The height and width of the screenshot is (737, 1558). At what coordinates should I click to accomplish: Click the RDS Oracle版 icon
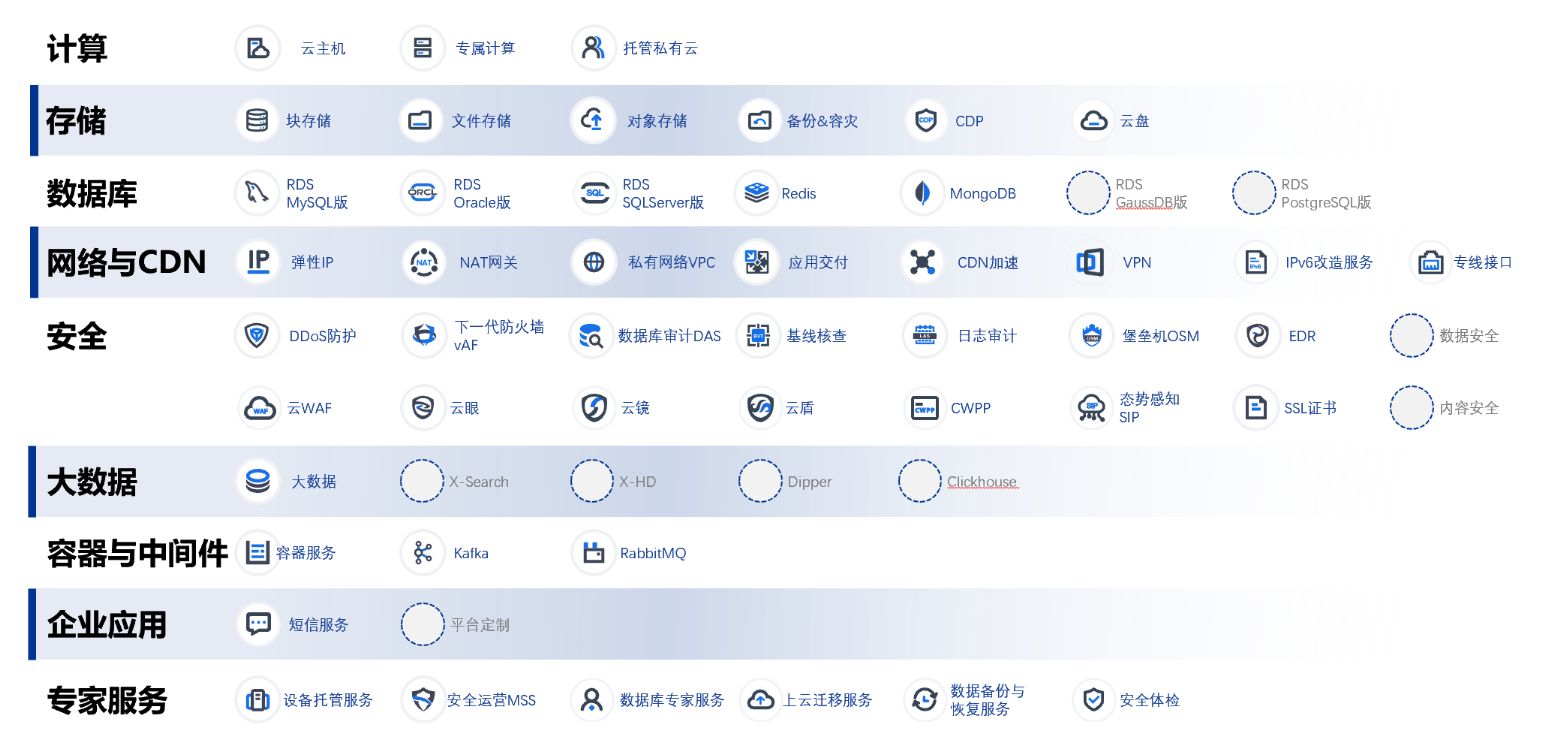click(x=422, y=193)
